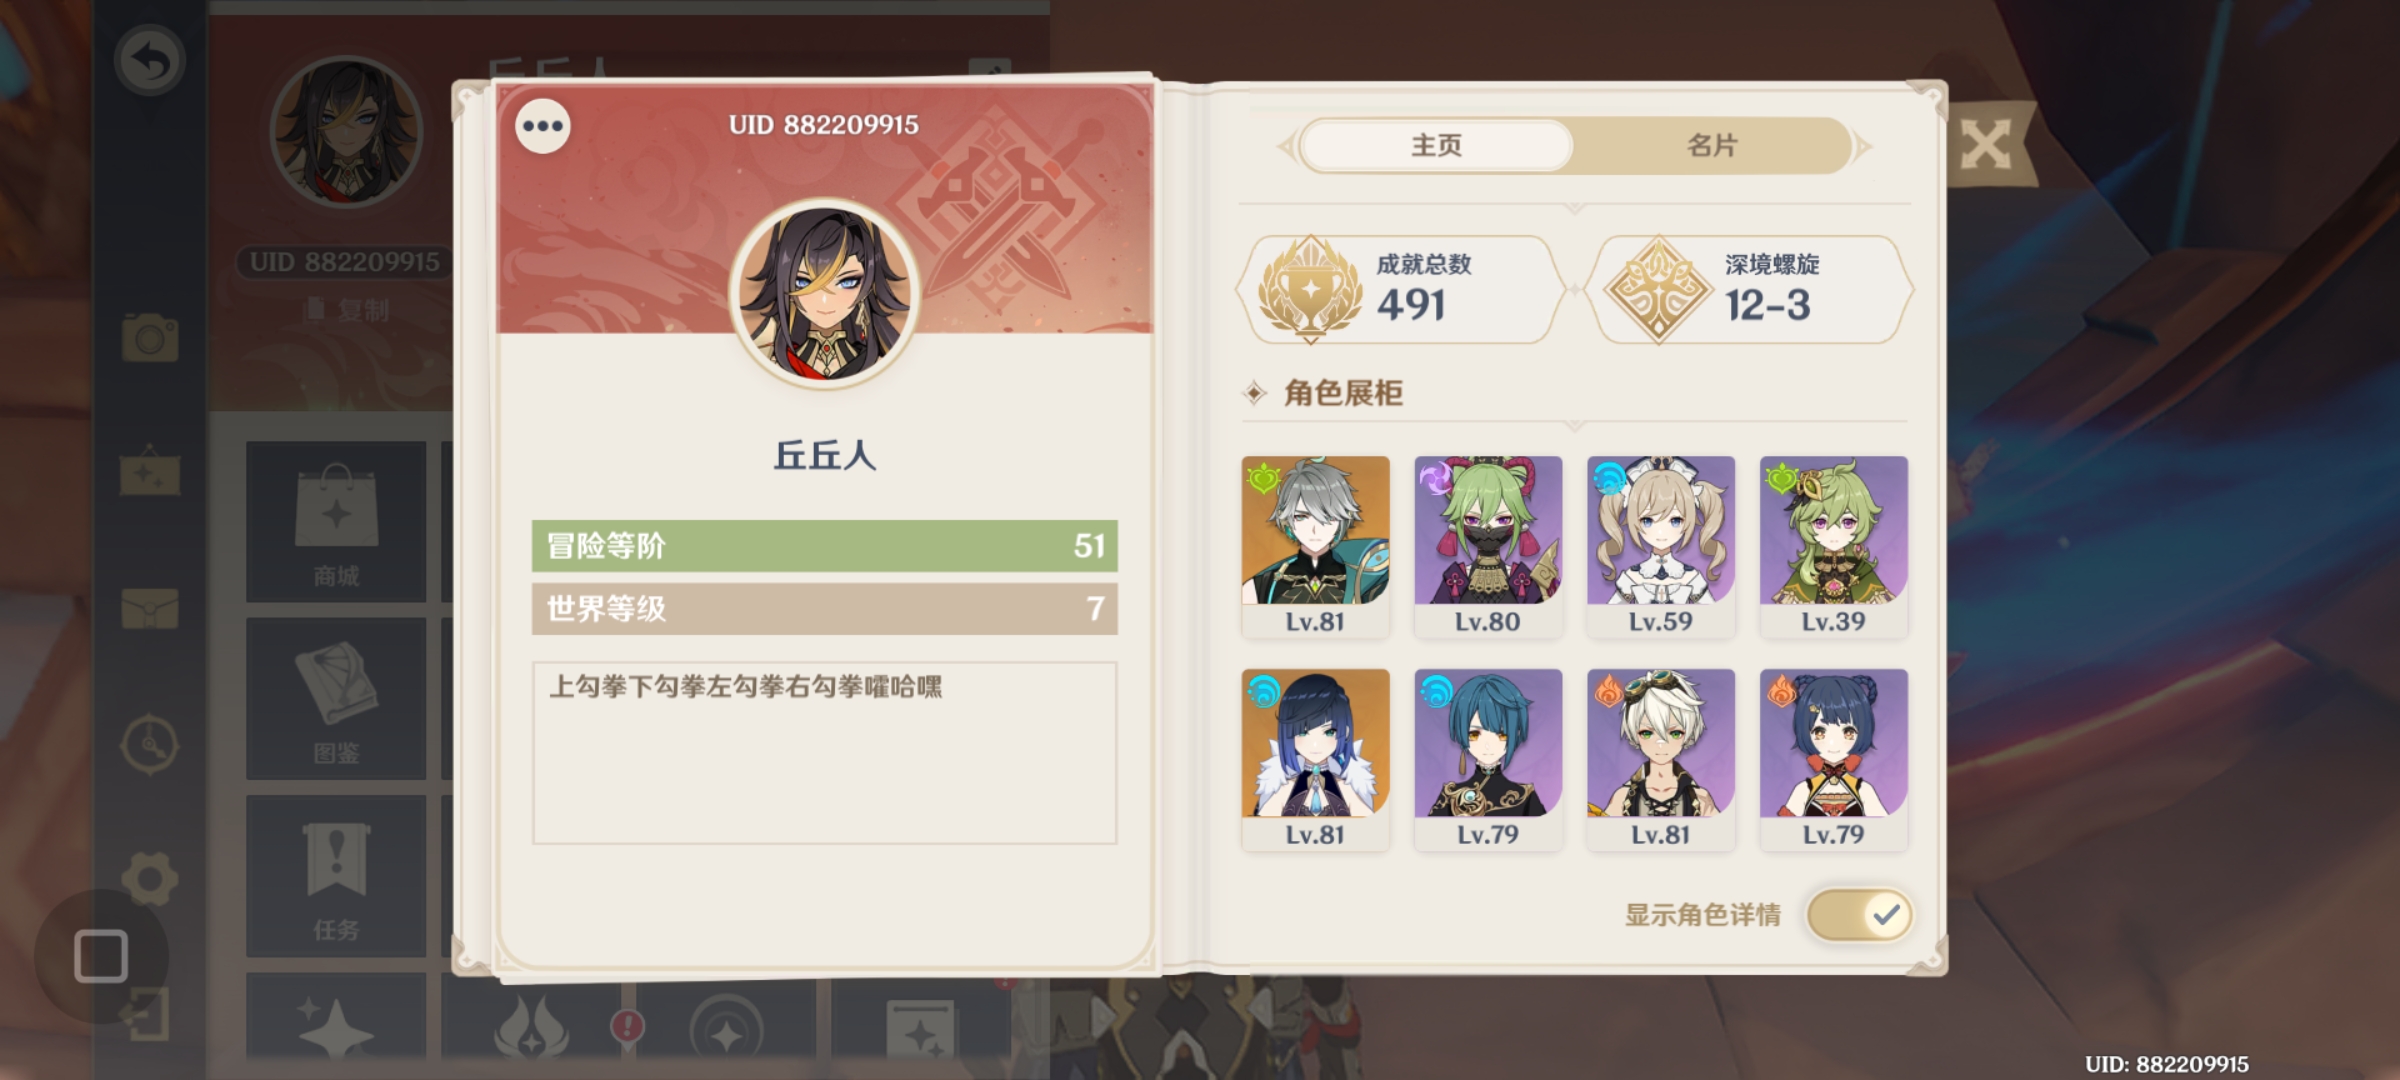Viewport: 2400px width, 1080px height.
Task: Open the three-dot options menu
Action: click(x=543, y=126)
